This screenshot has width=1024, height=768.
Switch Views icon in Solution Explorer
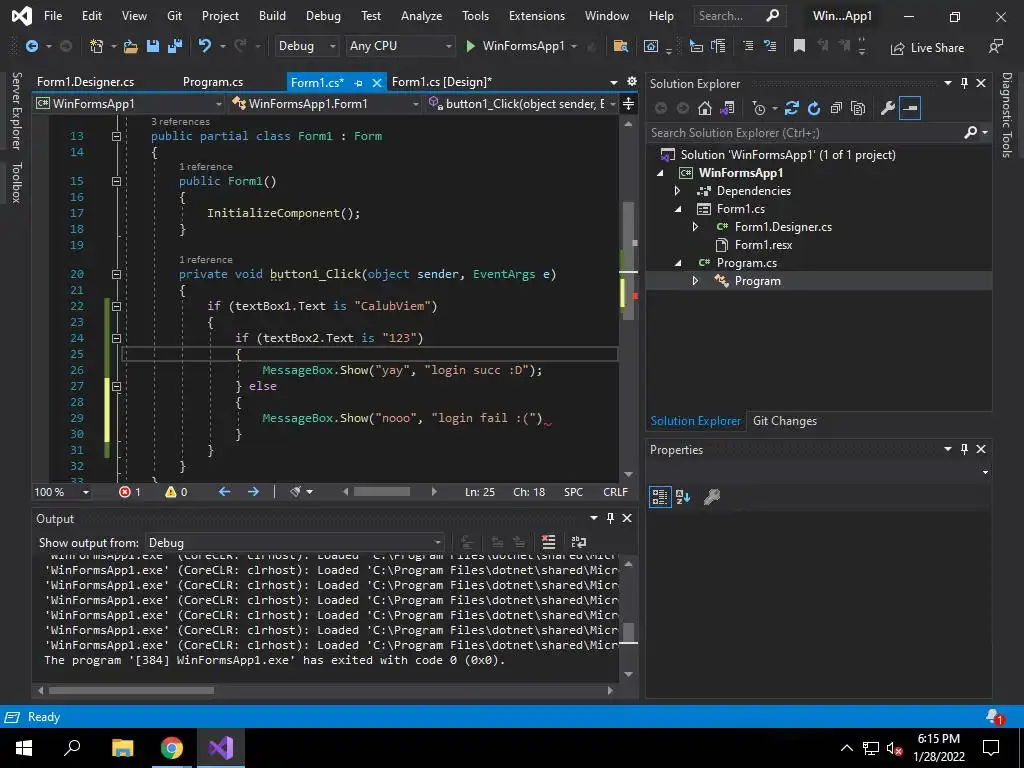[727, 108]
